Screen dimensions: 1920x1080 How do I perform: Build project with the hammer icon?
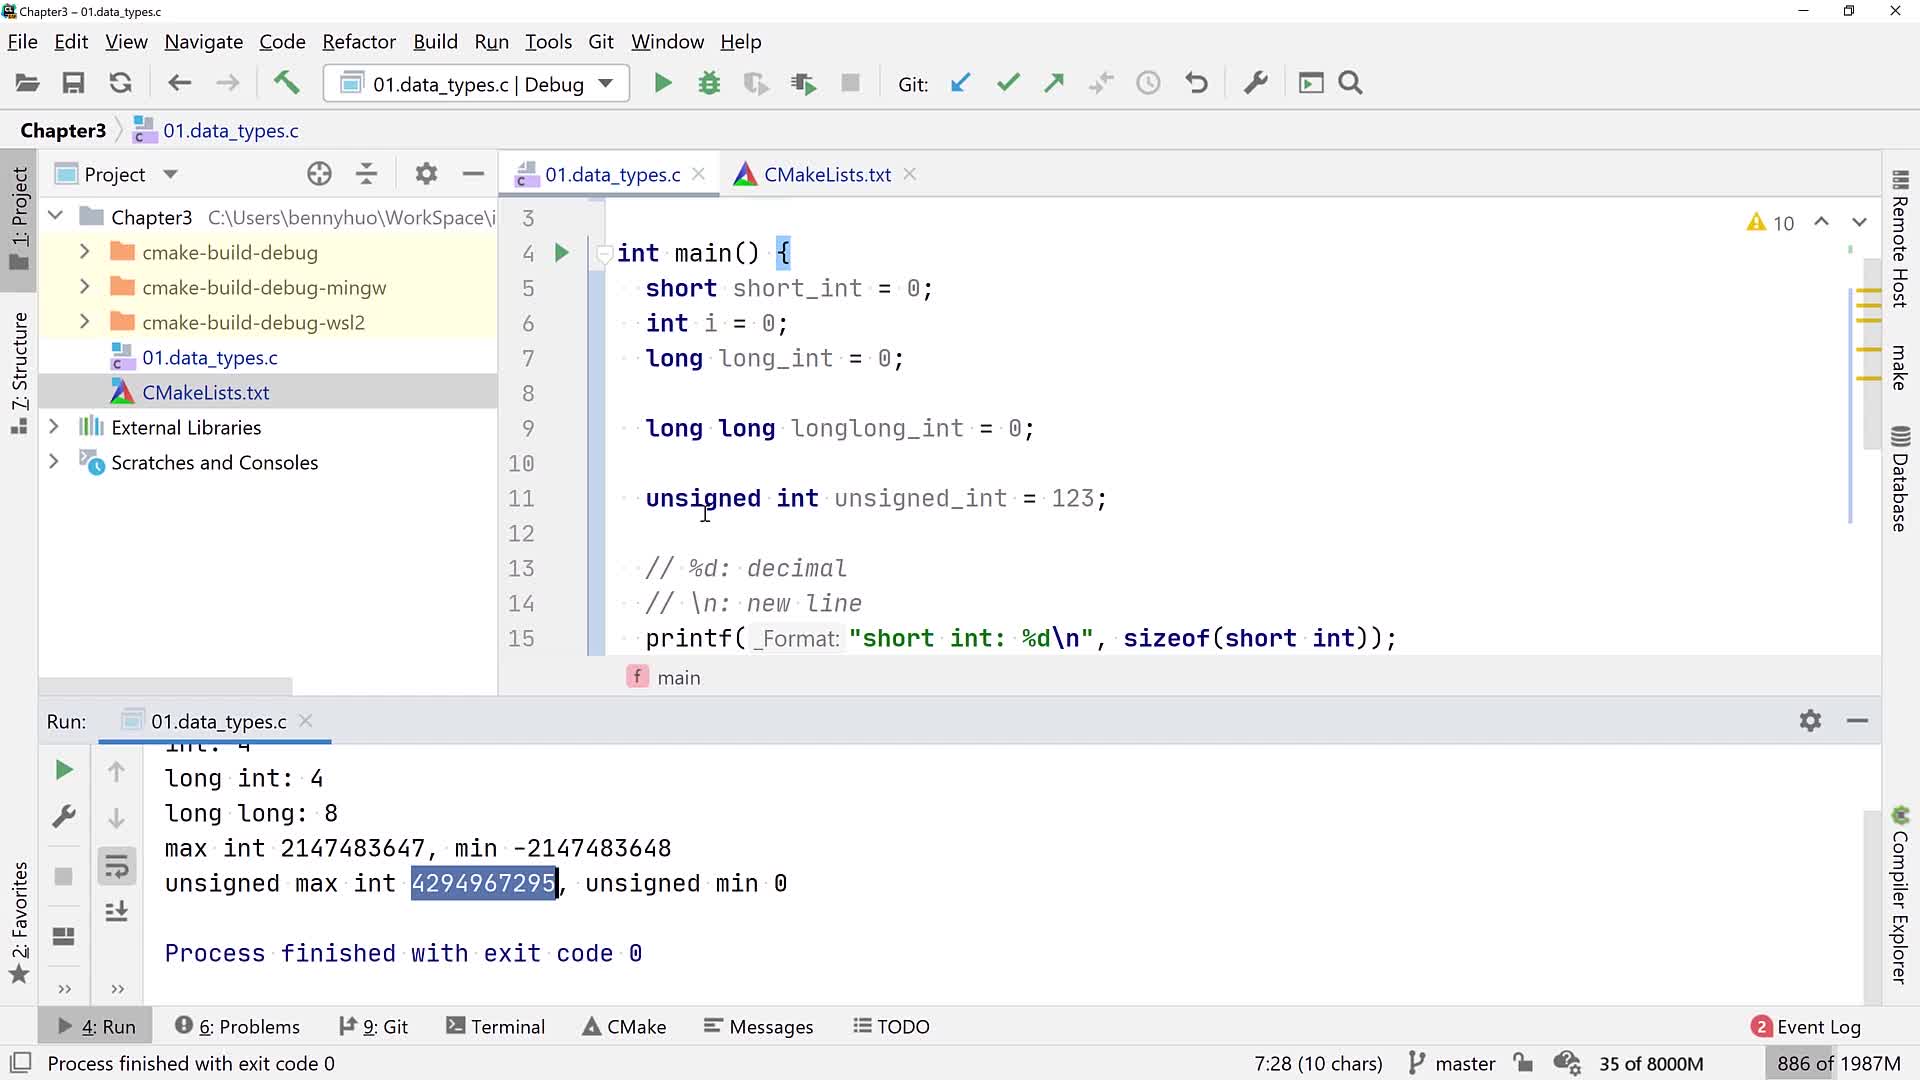(287, 83)
